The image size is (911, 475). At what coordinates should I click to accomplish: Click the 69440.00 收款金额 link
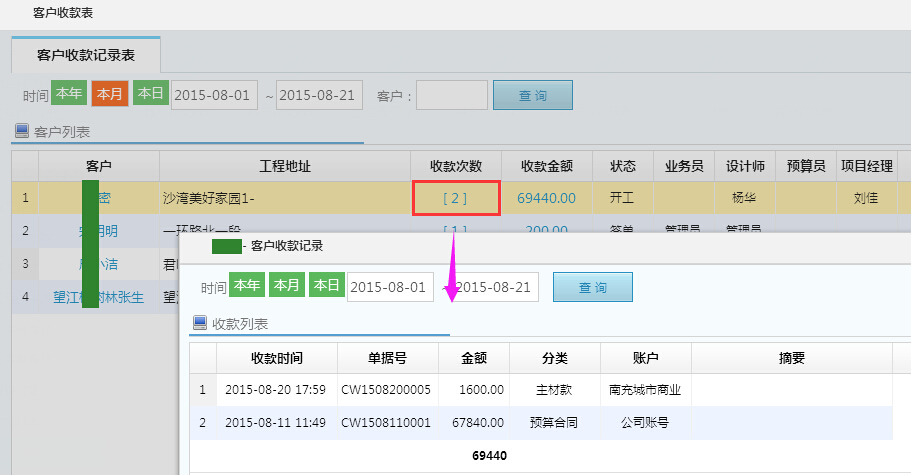coord(546,198)
